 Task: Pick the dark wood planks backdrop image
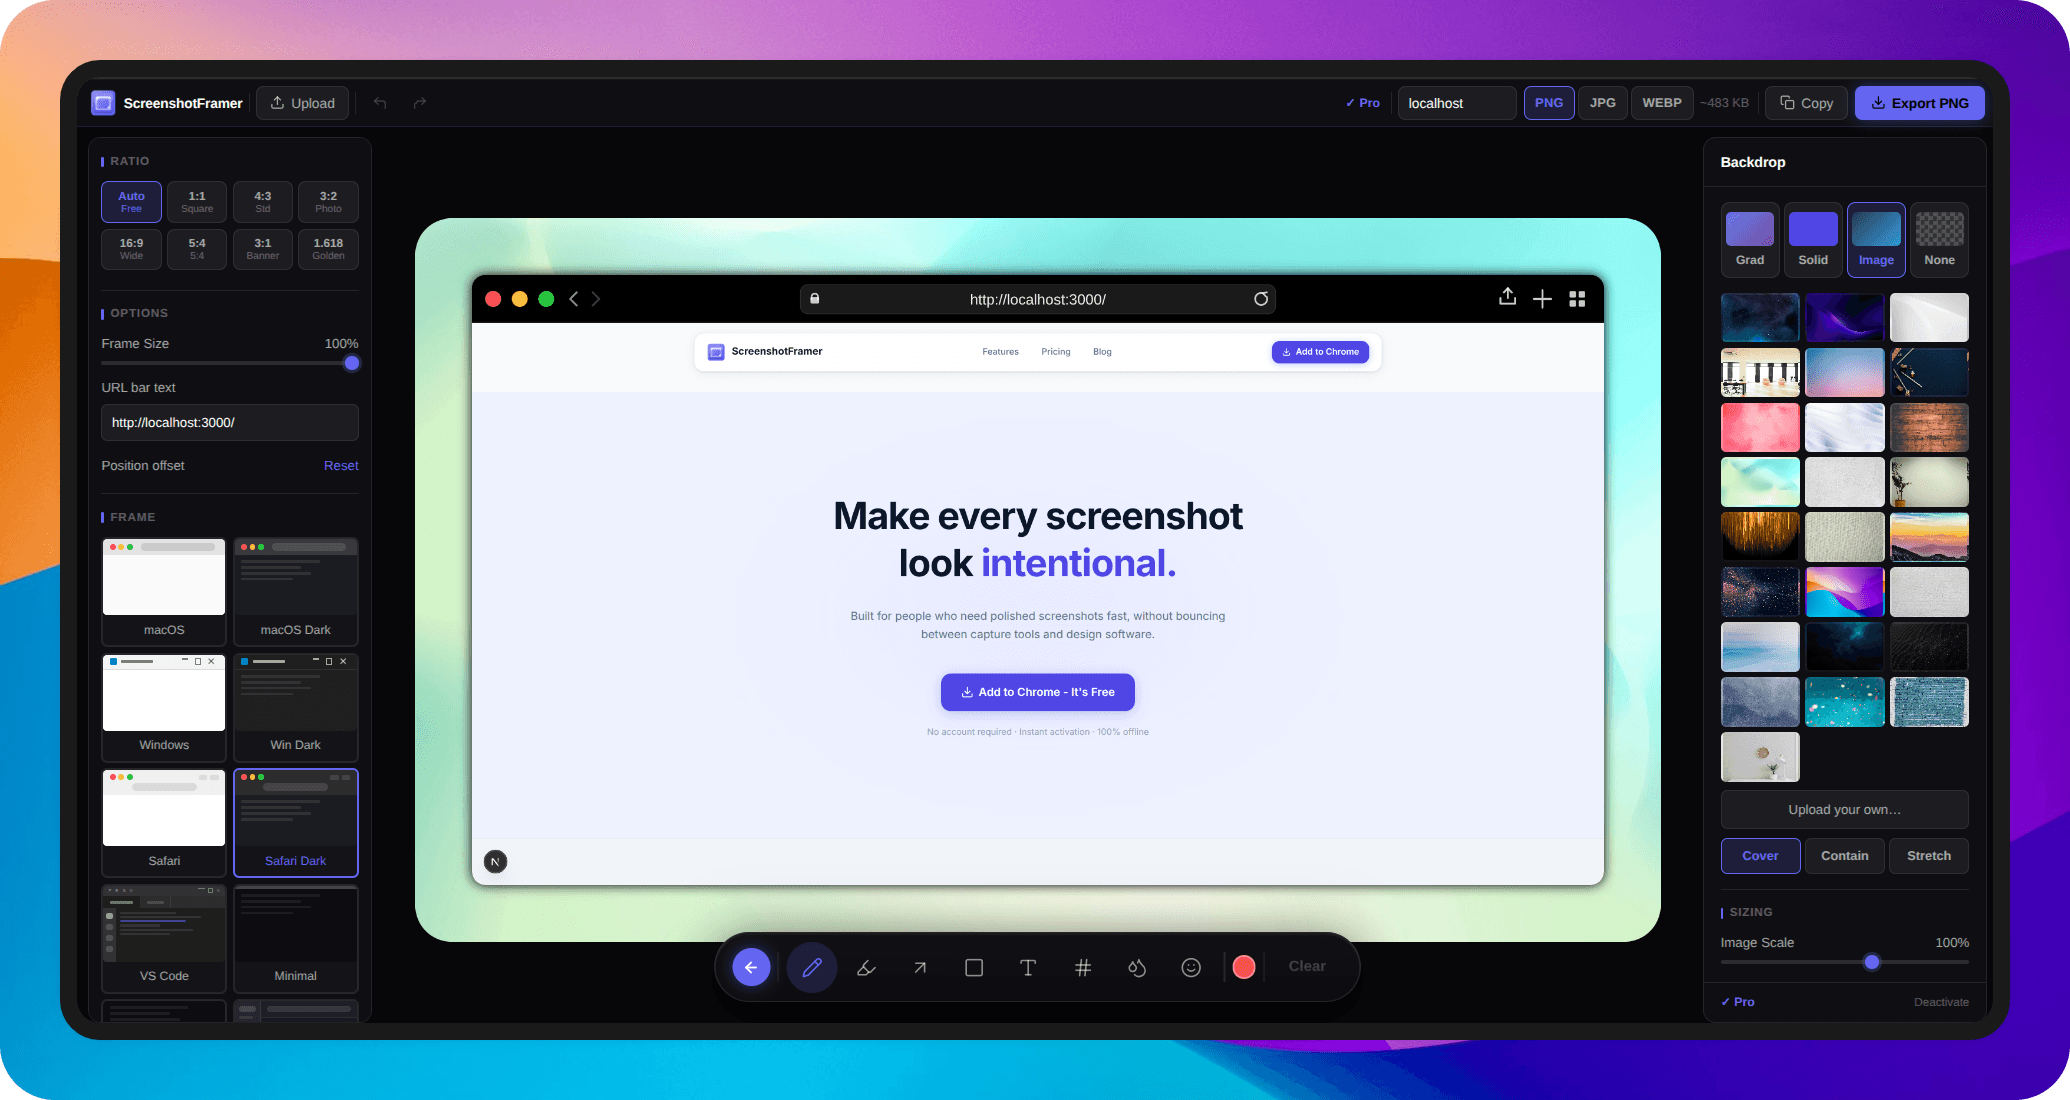pyautogui.click(x=1929, y=427)
